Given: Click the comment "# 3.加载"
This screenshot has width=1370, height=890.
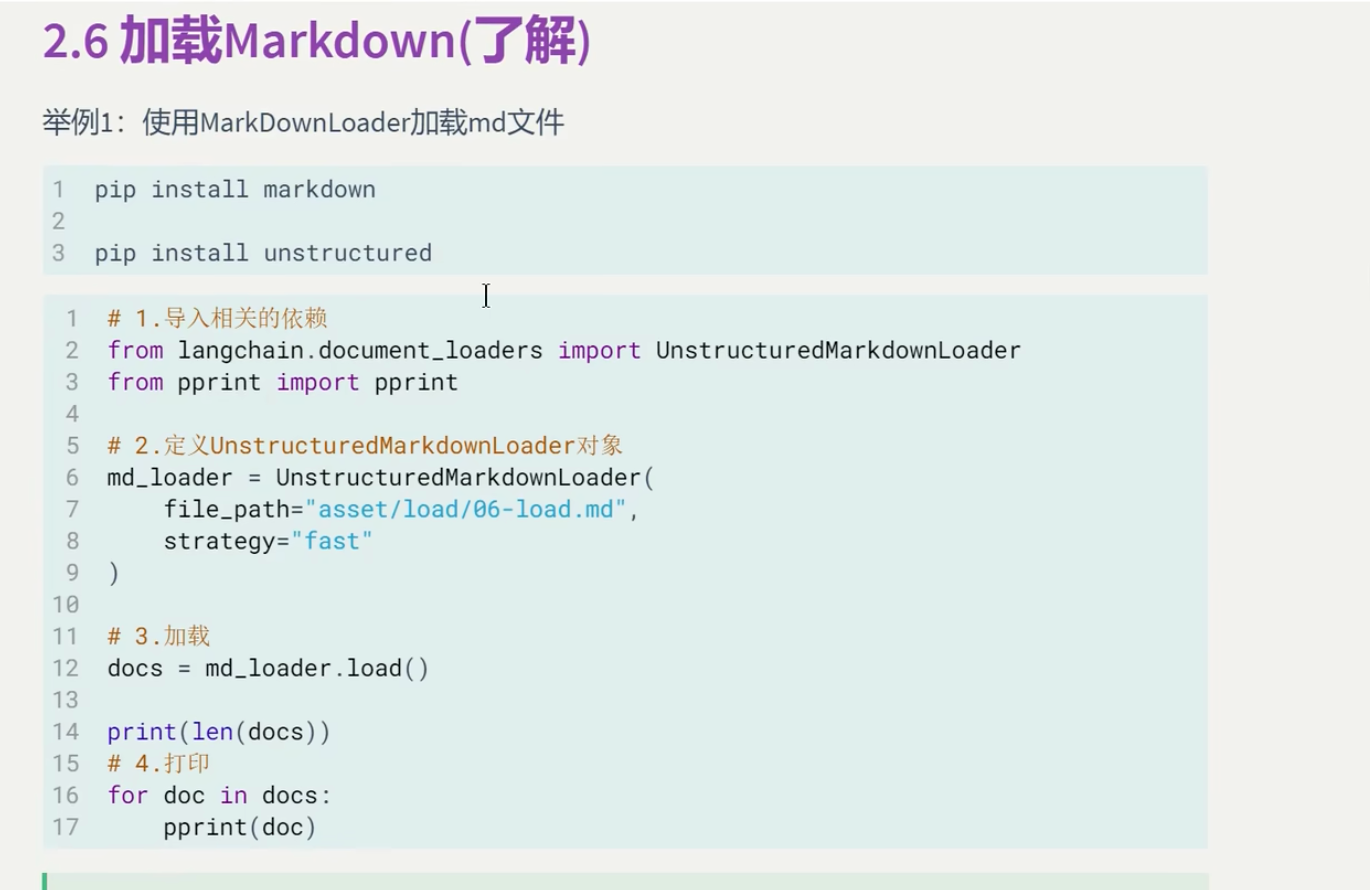Looking at the screenshot, I should point(159,636).
